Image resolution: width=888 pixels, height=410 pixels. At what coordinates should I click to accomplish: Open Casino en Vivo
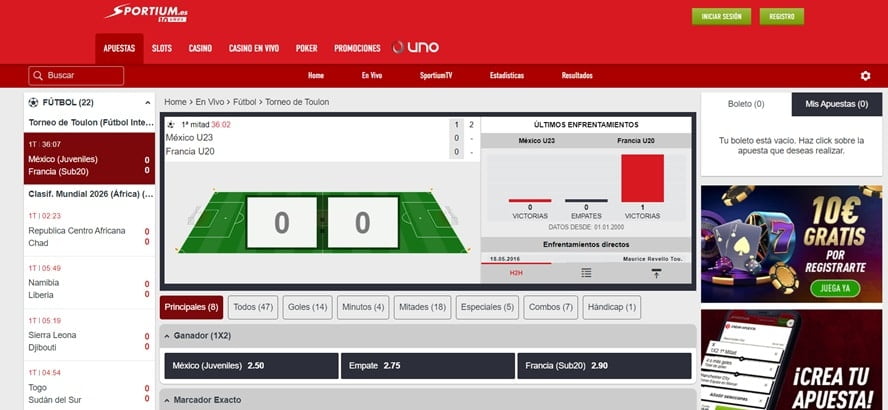tap(254, 48)
